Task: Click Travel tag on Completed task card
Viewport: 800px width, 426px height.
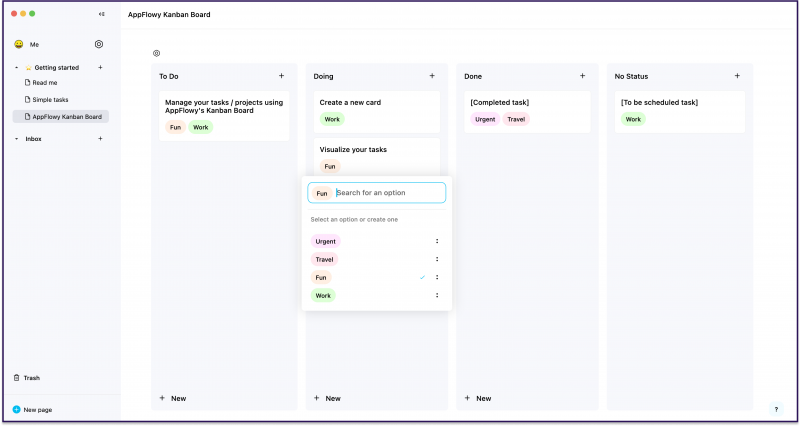Action: [516, 119]
